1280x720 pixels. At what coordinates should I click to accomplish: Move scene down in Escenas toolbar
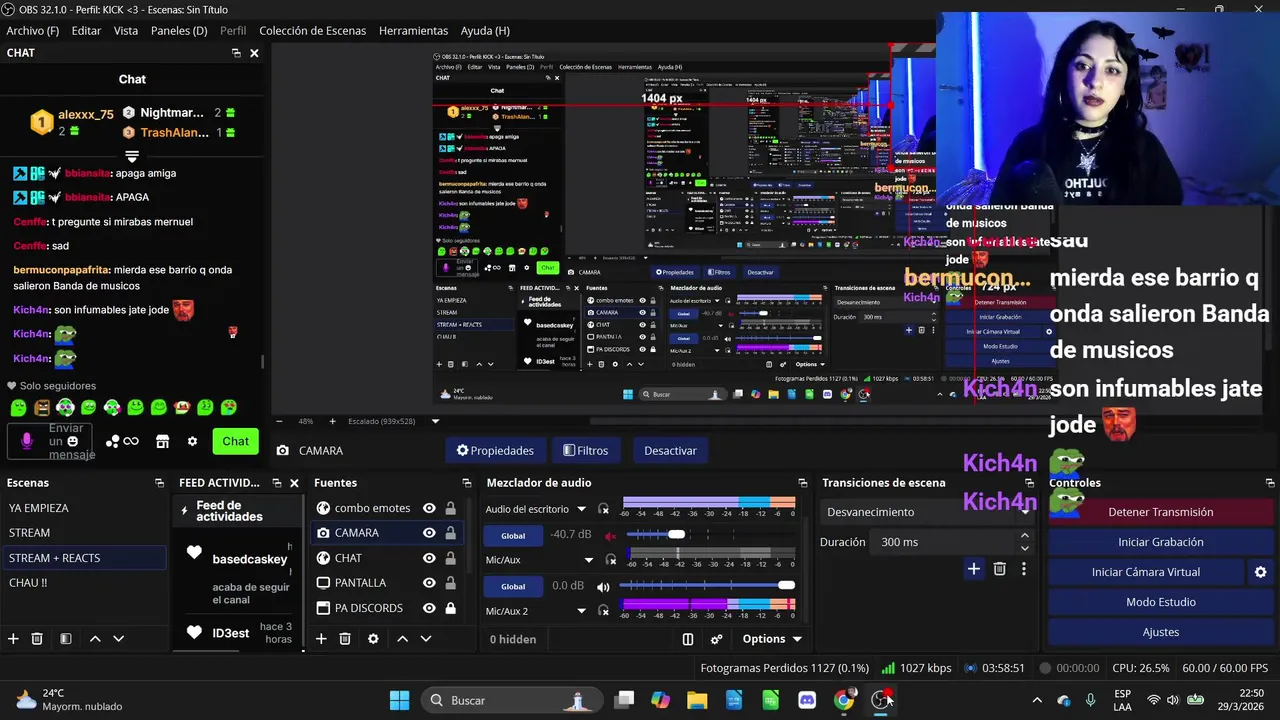click(x=118, y=638)
